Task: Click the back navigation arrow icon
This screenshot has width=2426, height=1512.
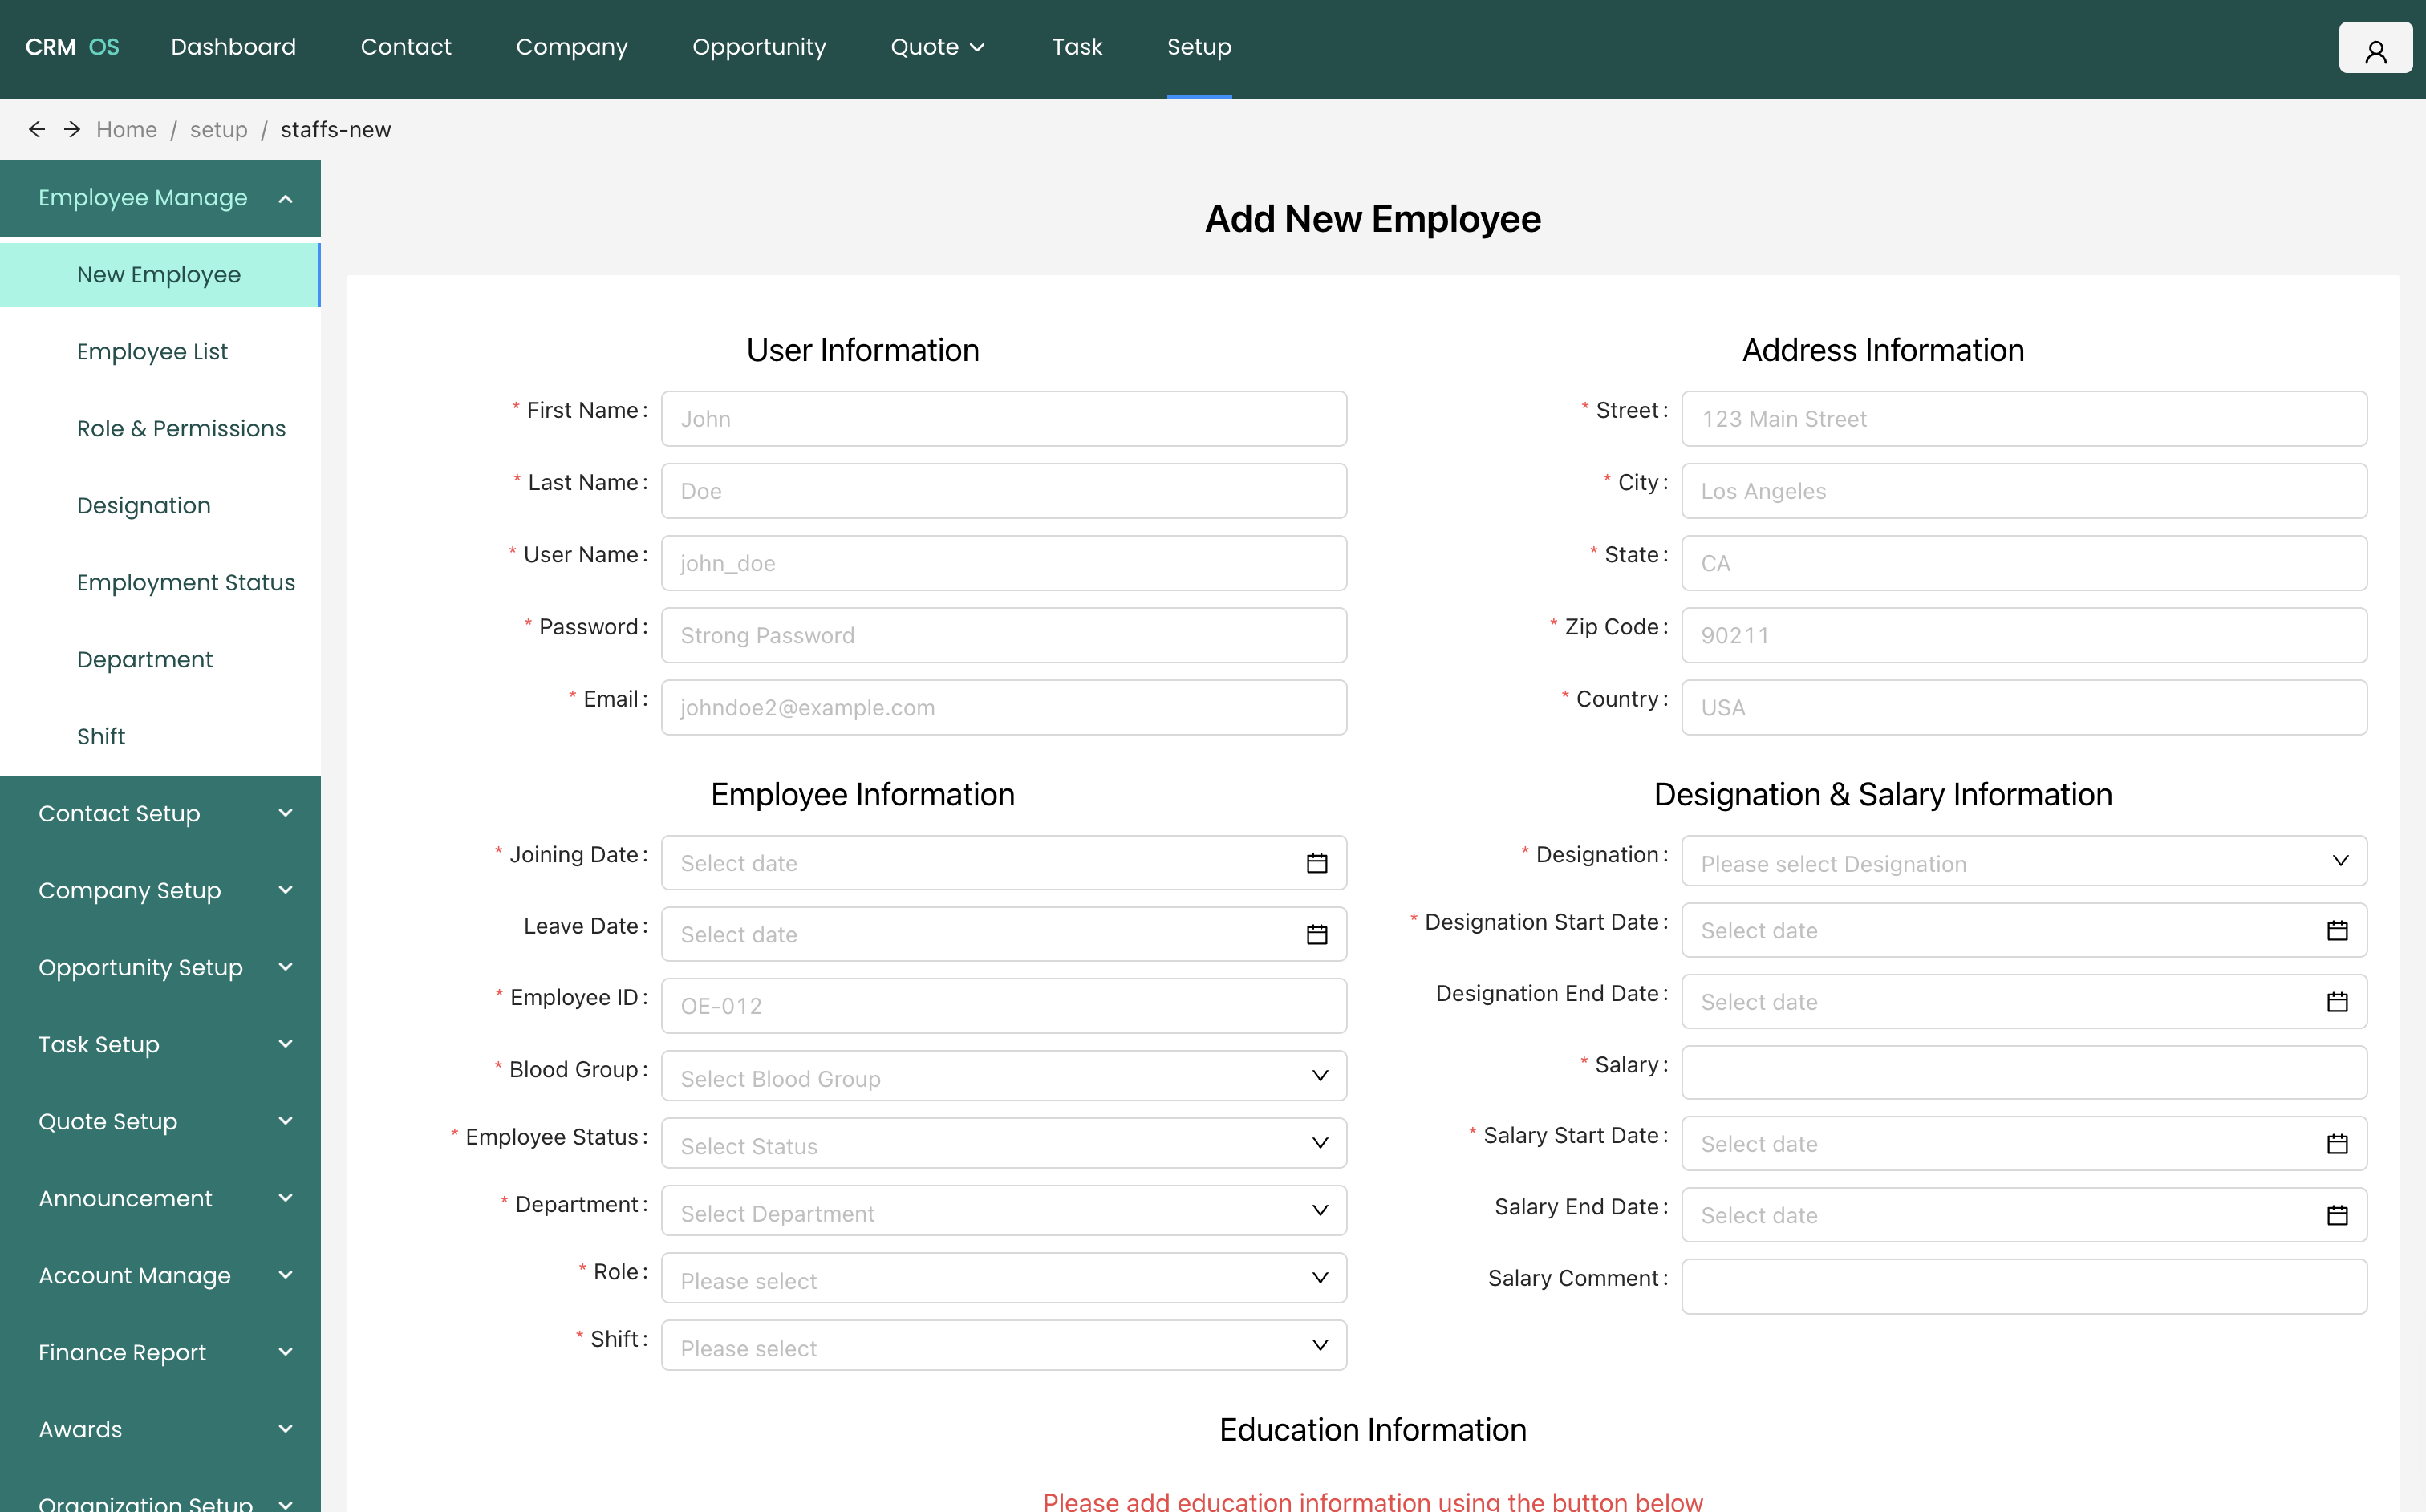Action: 37,129
